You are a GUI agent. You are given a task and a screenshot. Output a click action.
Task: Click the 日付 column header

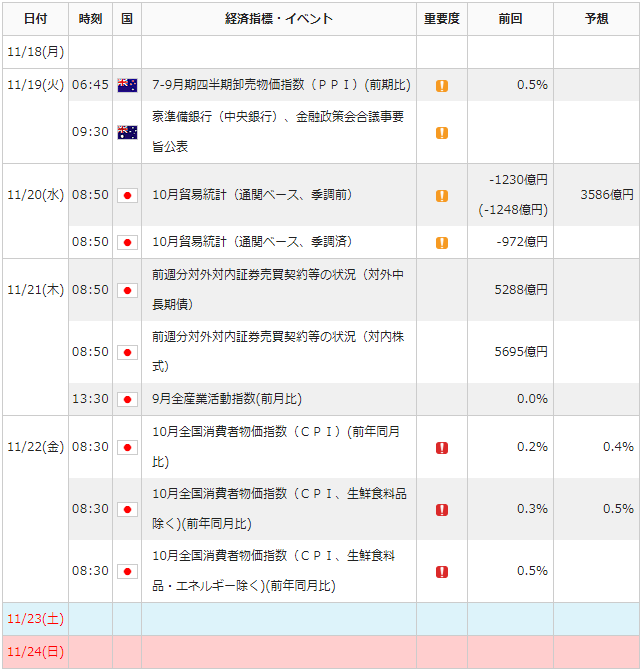point(36,19)
